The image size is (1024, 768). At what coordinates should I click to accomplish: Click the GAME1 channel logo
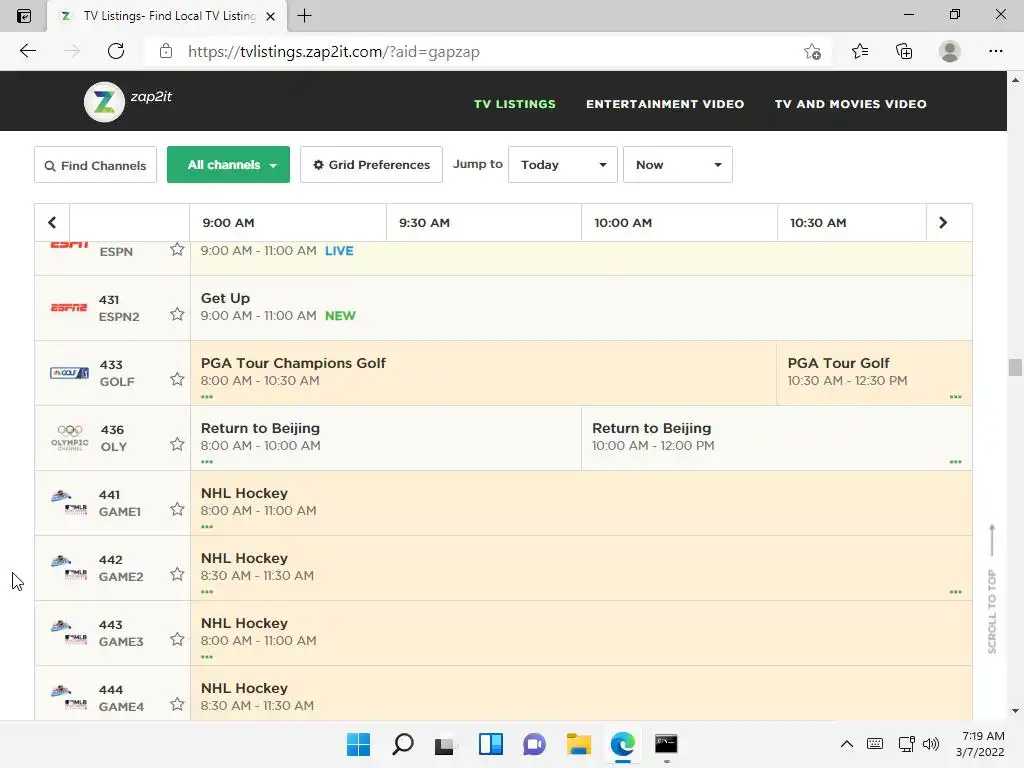pos(69,503)
